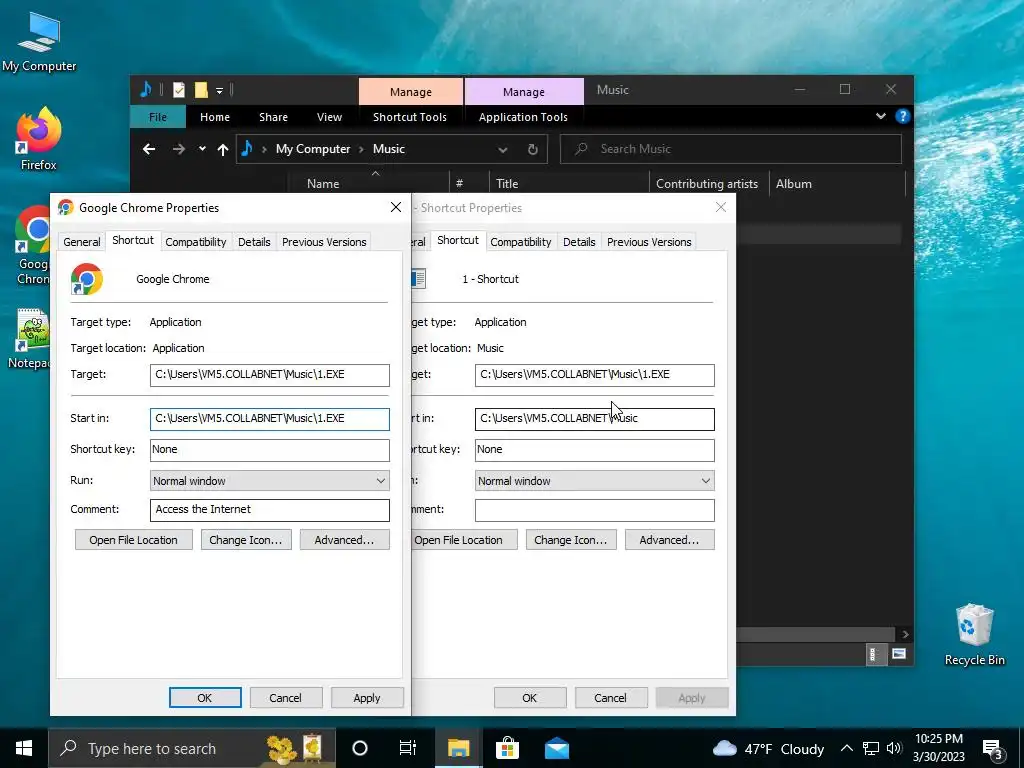Click Advanced in 1 - Shortcut Properties
Image resolution: width=1024 pixels, height=768 pixels.
669,540
